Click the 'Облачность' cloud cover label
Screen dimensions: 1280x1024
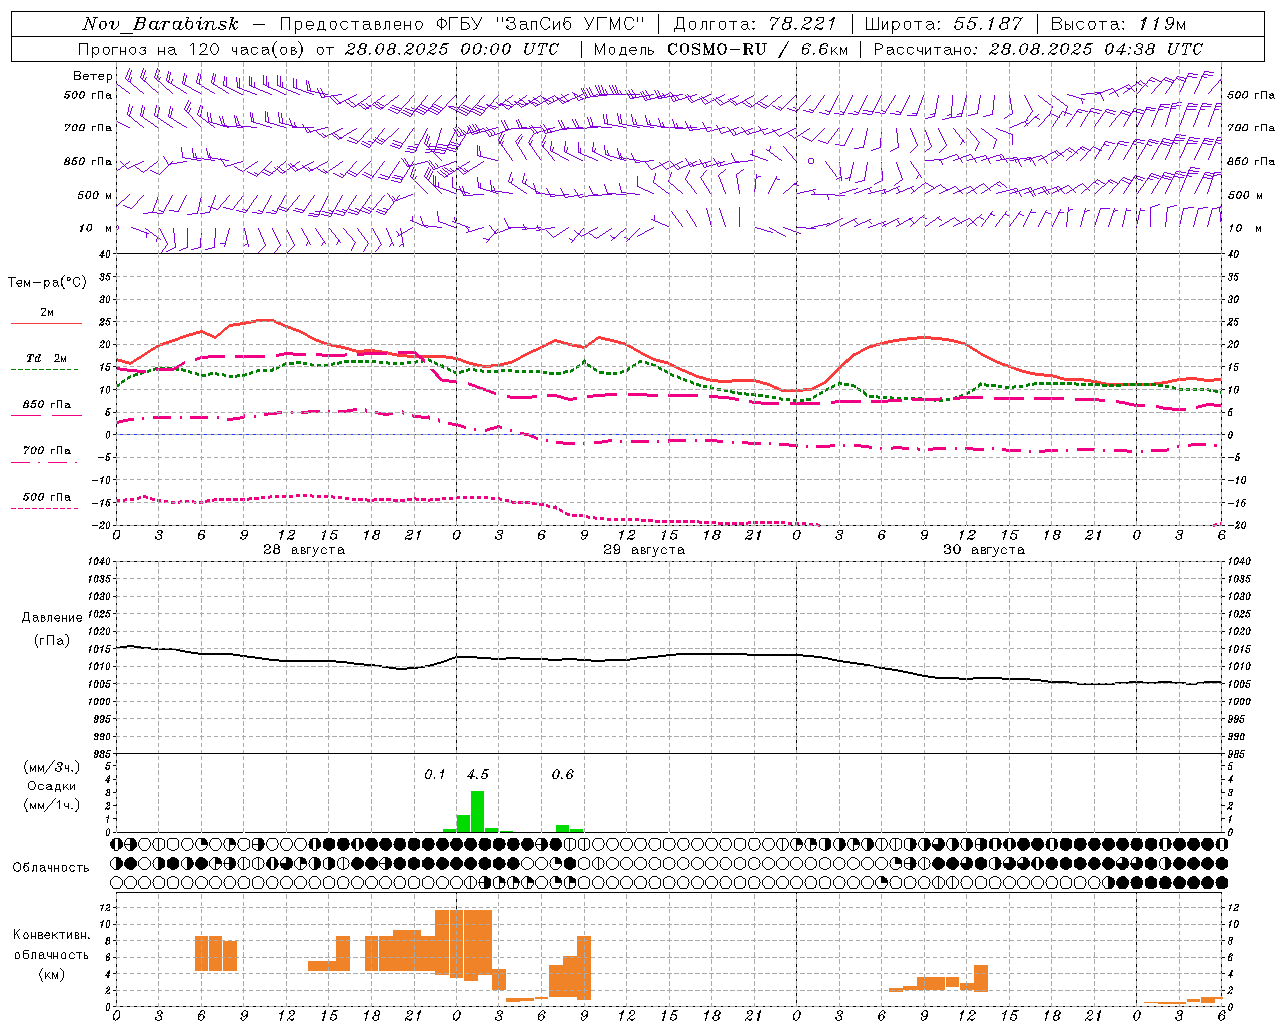(51, 868)
